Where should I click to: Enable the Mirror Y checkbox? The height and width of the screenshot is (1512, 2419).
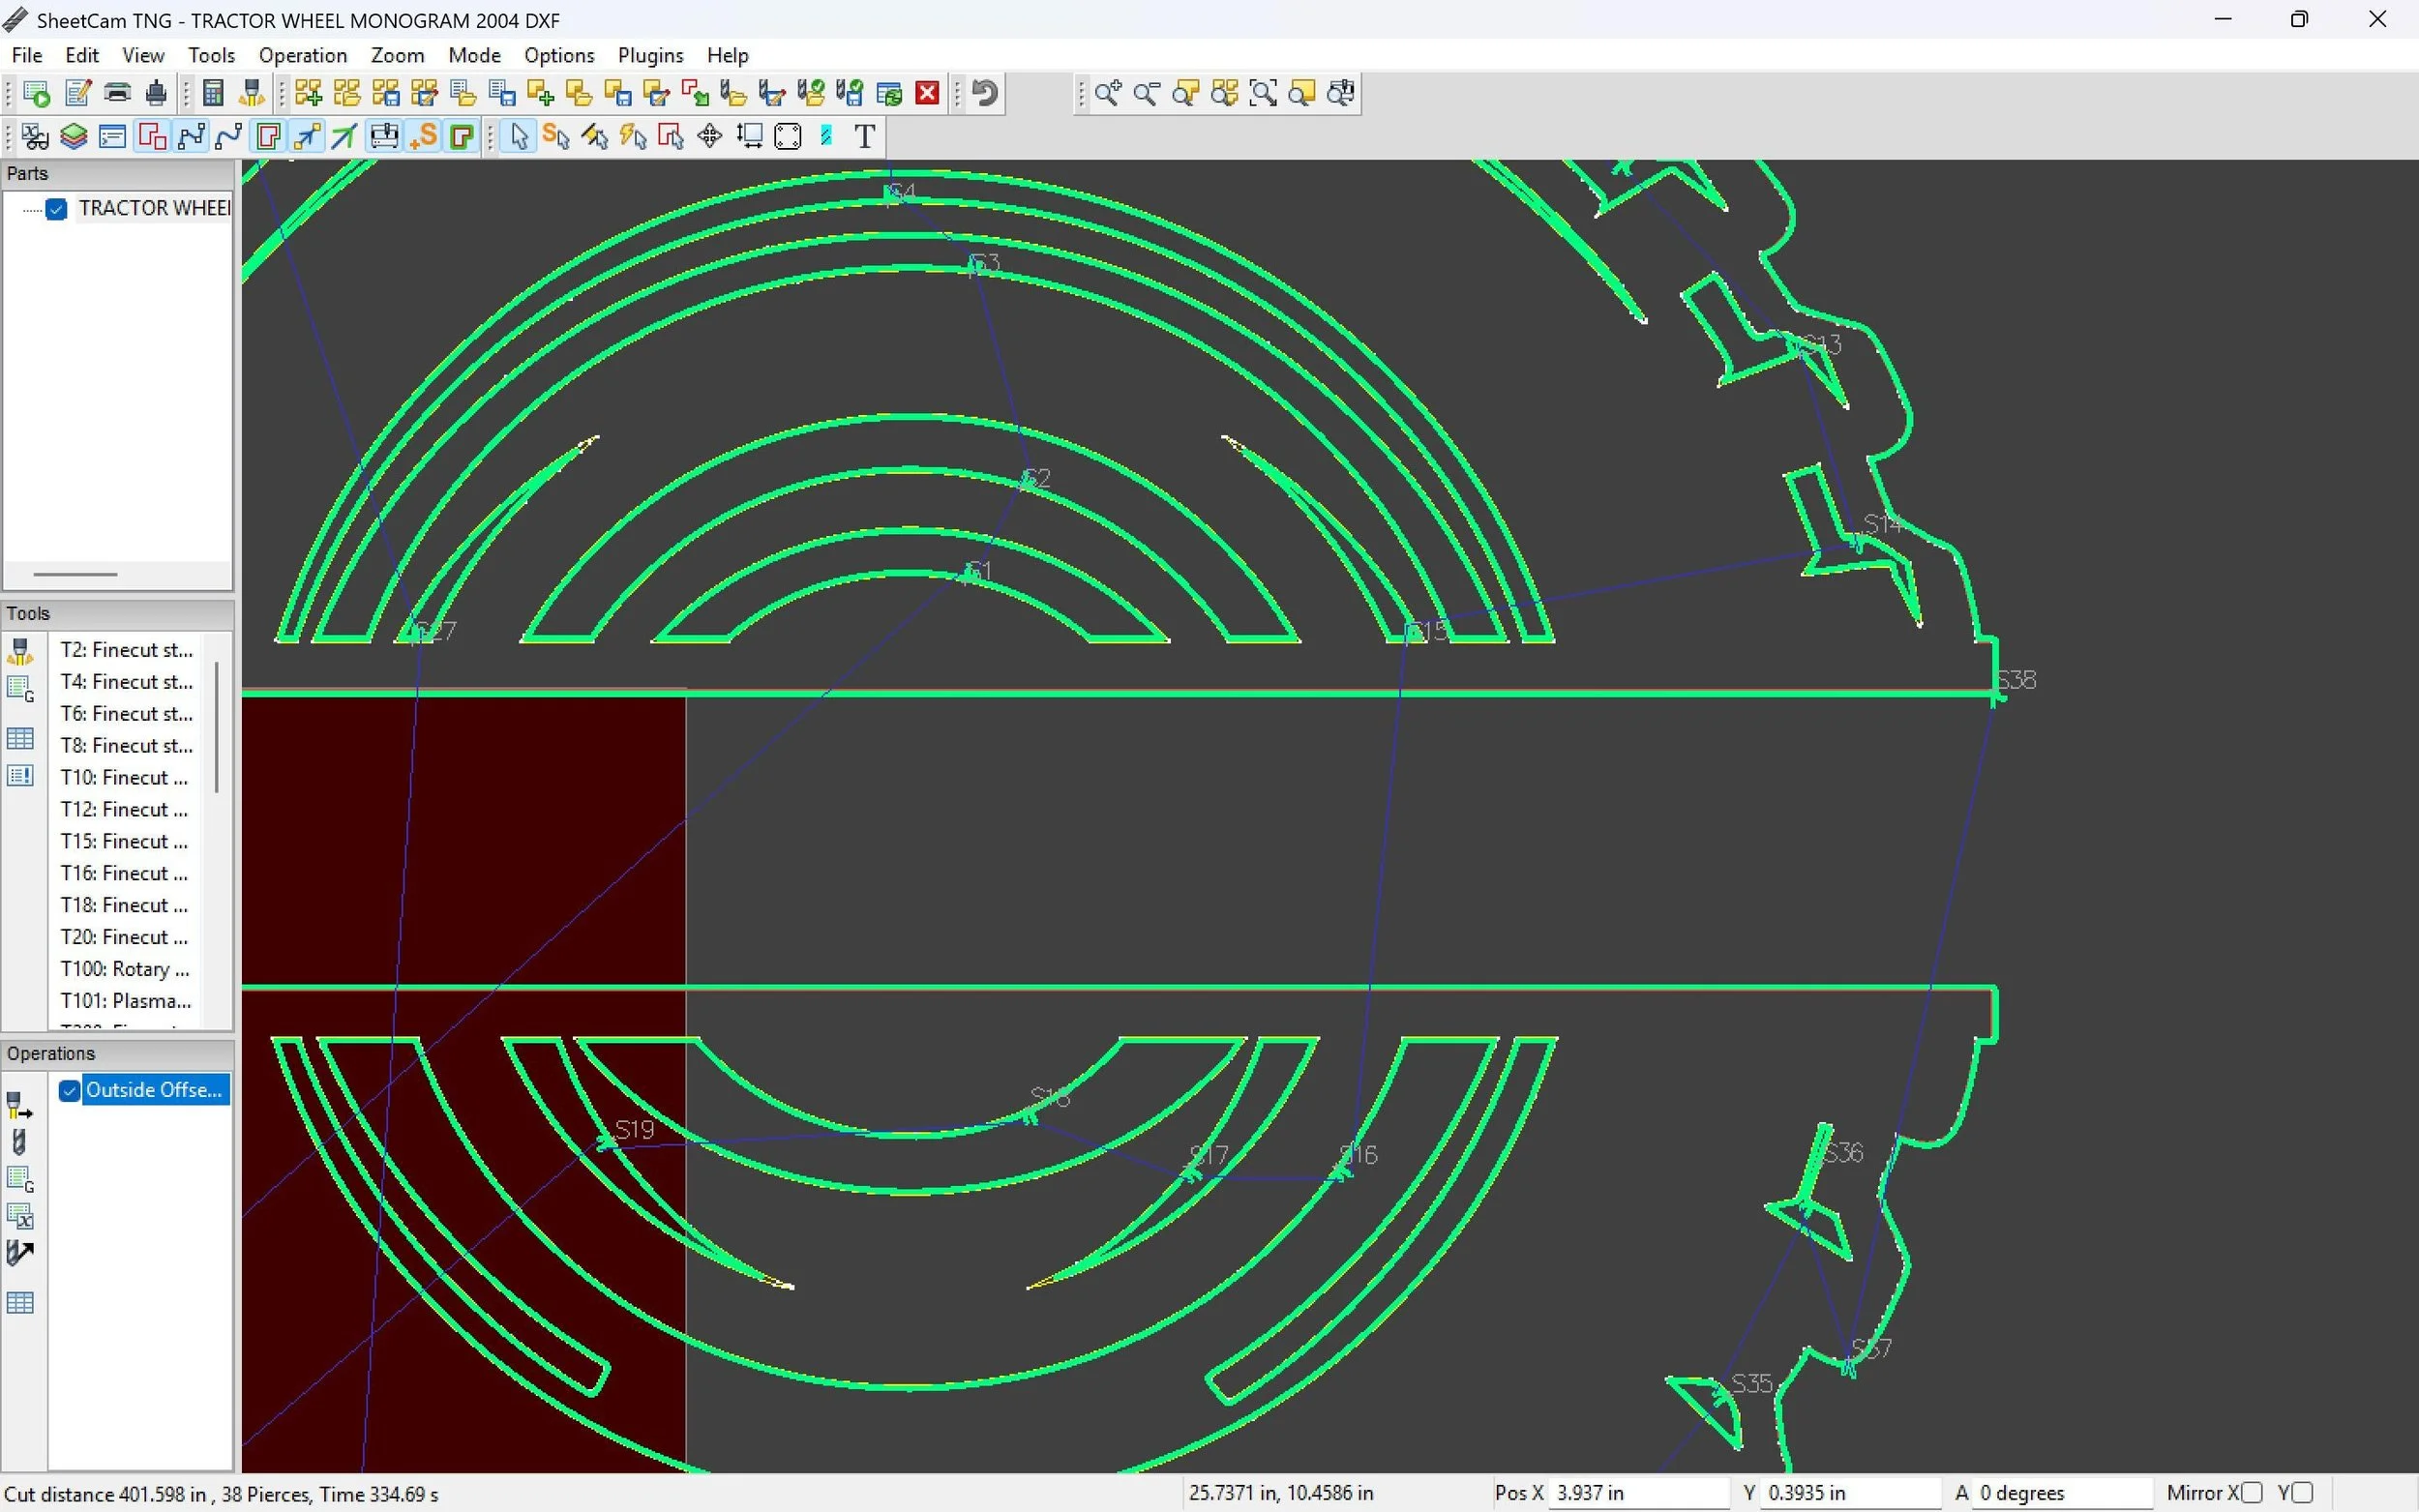2300,1493
